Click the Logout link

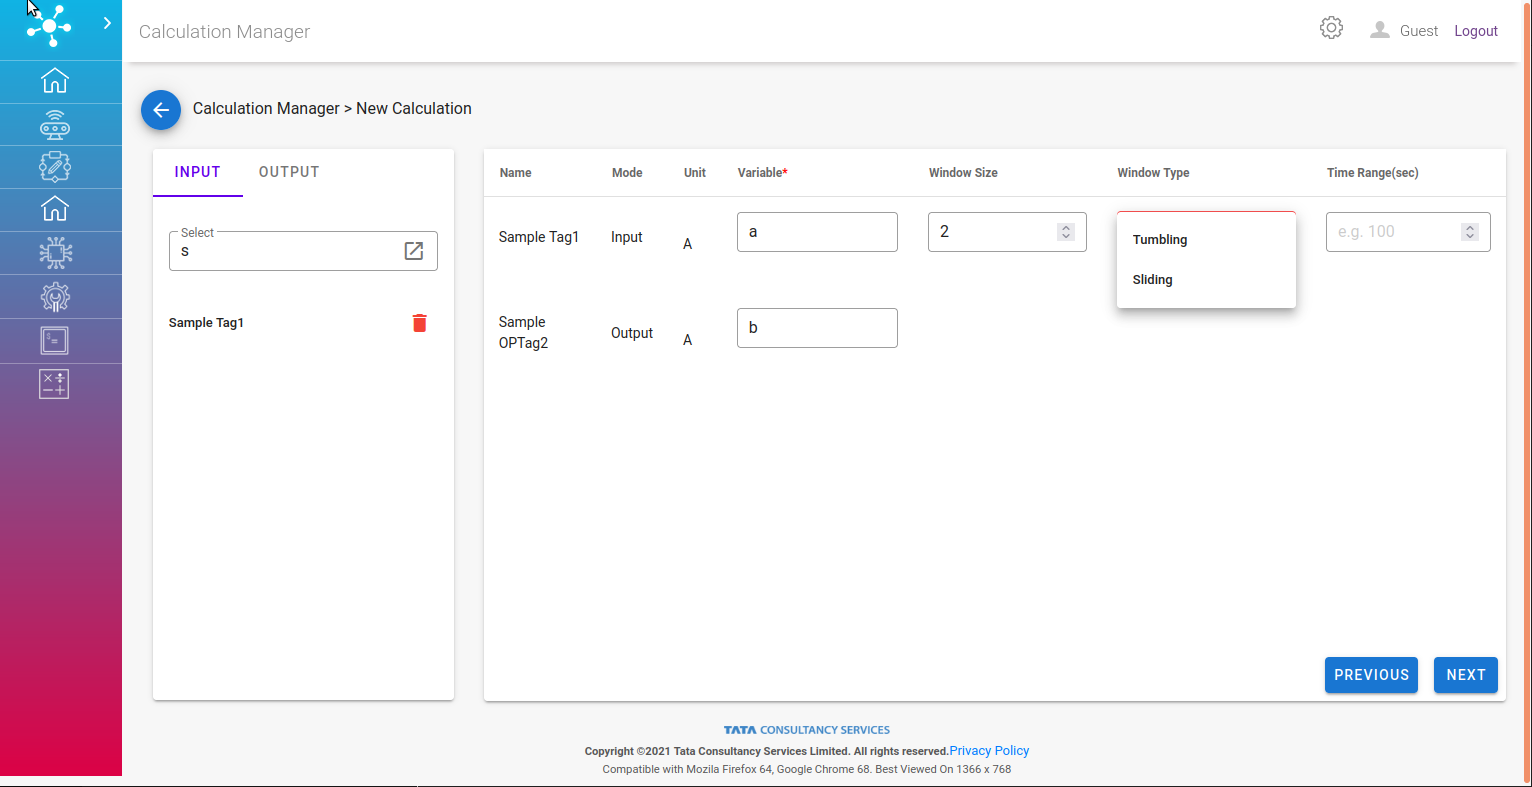pyautogui.click(x=1476, y=31)
